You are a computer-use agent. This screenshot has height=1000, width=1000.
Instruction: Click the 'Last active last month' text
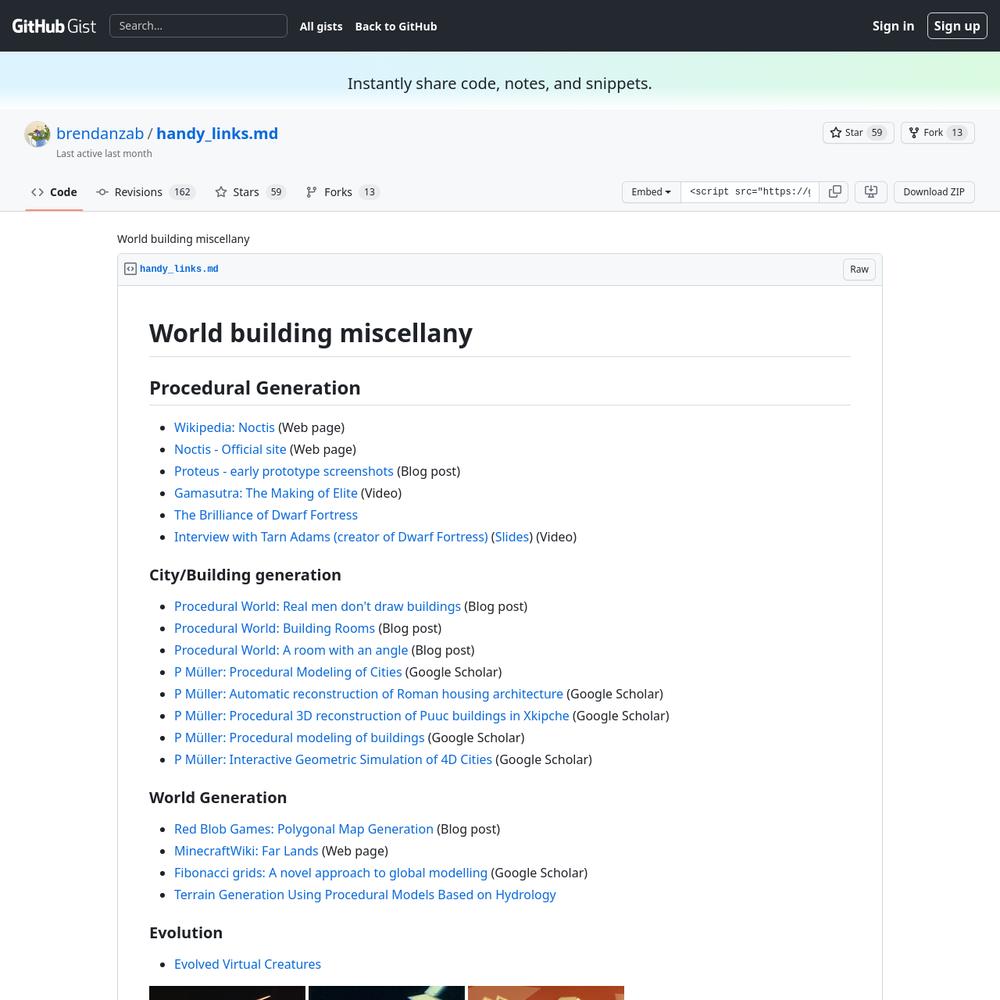click(104, 154)
